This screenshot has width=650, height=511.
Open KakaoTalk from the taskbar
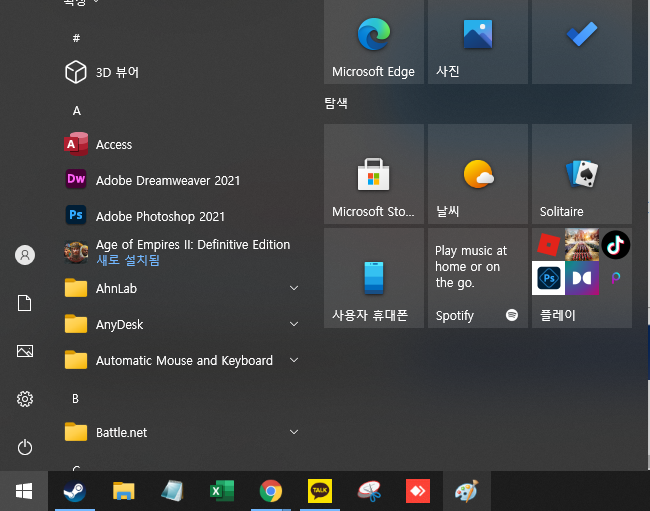pyautogui.click(x=320, y=491)
